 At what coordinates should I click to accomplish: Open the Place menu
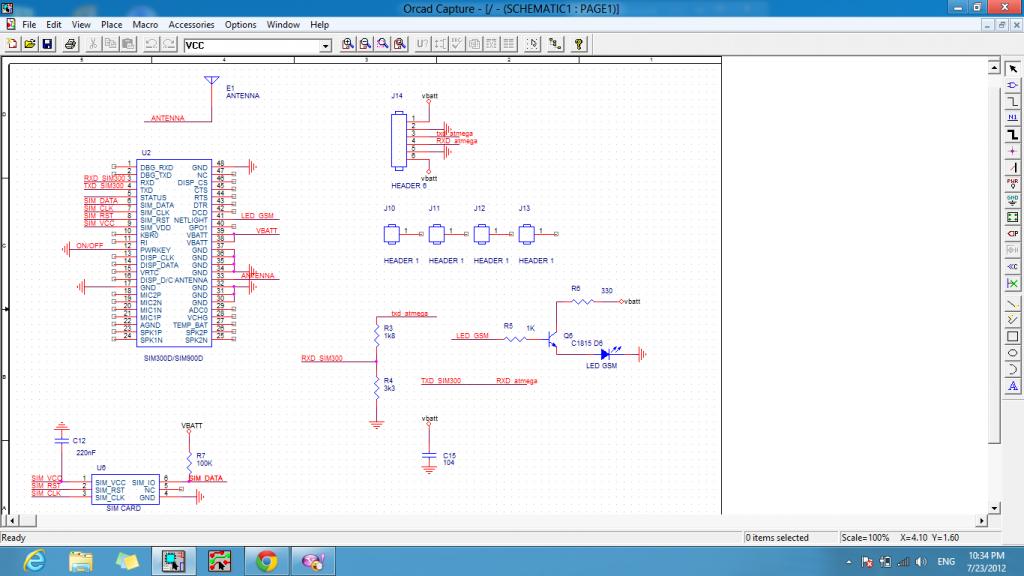tap(112, 24)
